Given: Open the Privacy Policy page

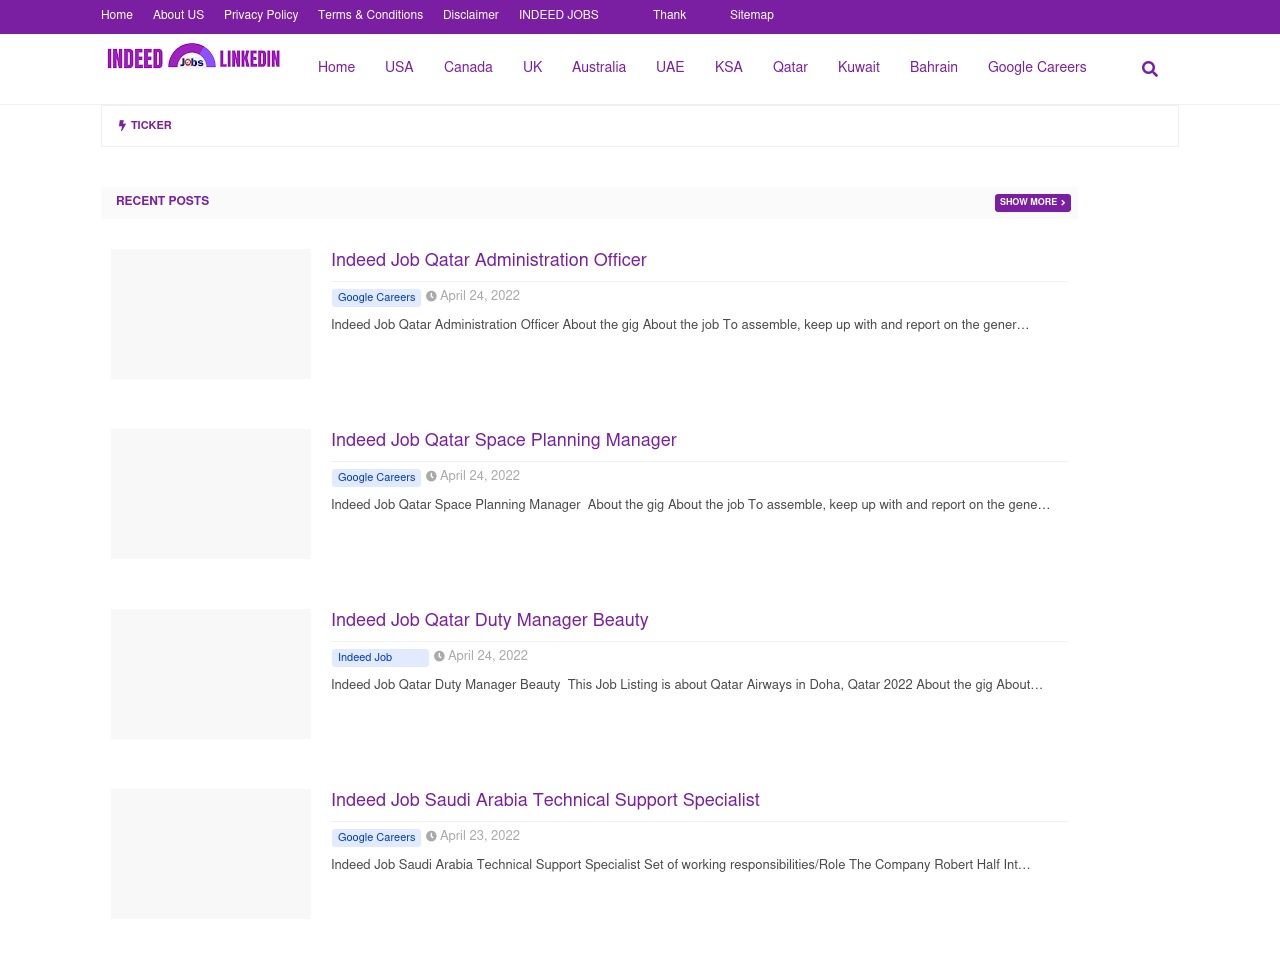Looking at the screenshot, I should pos(261,15).
